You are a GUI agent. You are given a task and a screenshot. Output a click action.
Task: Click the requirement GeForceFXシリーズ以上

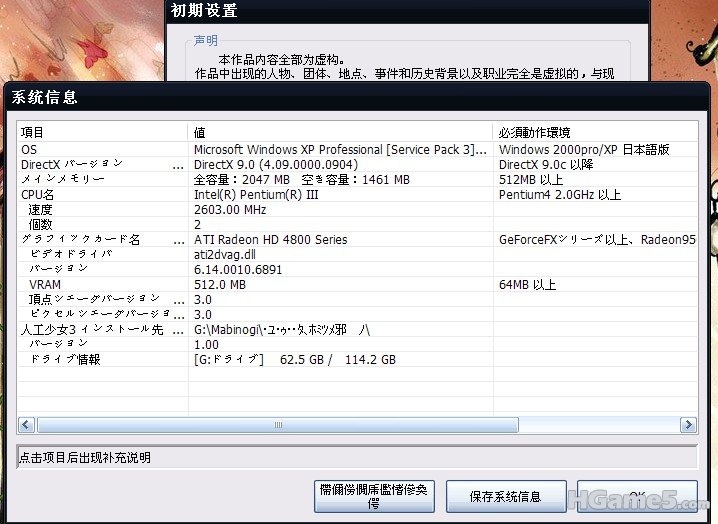564,240
